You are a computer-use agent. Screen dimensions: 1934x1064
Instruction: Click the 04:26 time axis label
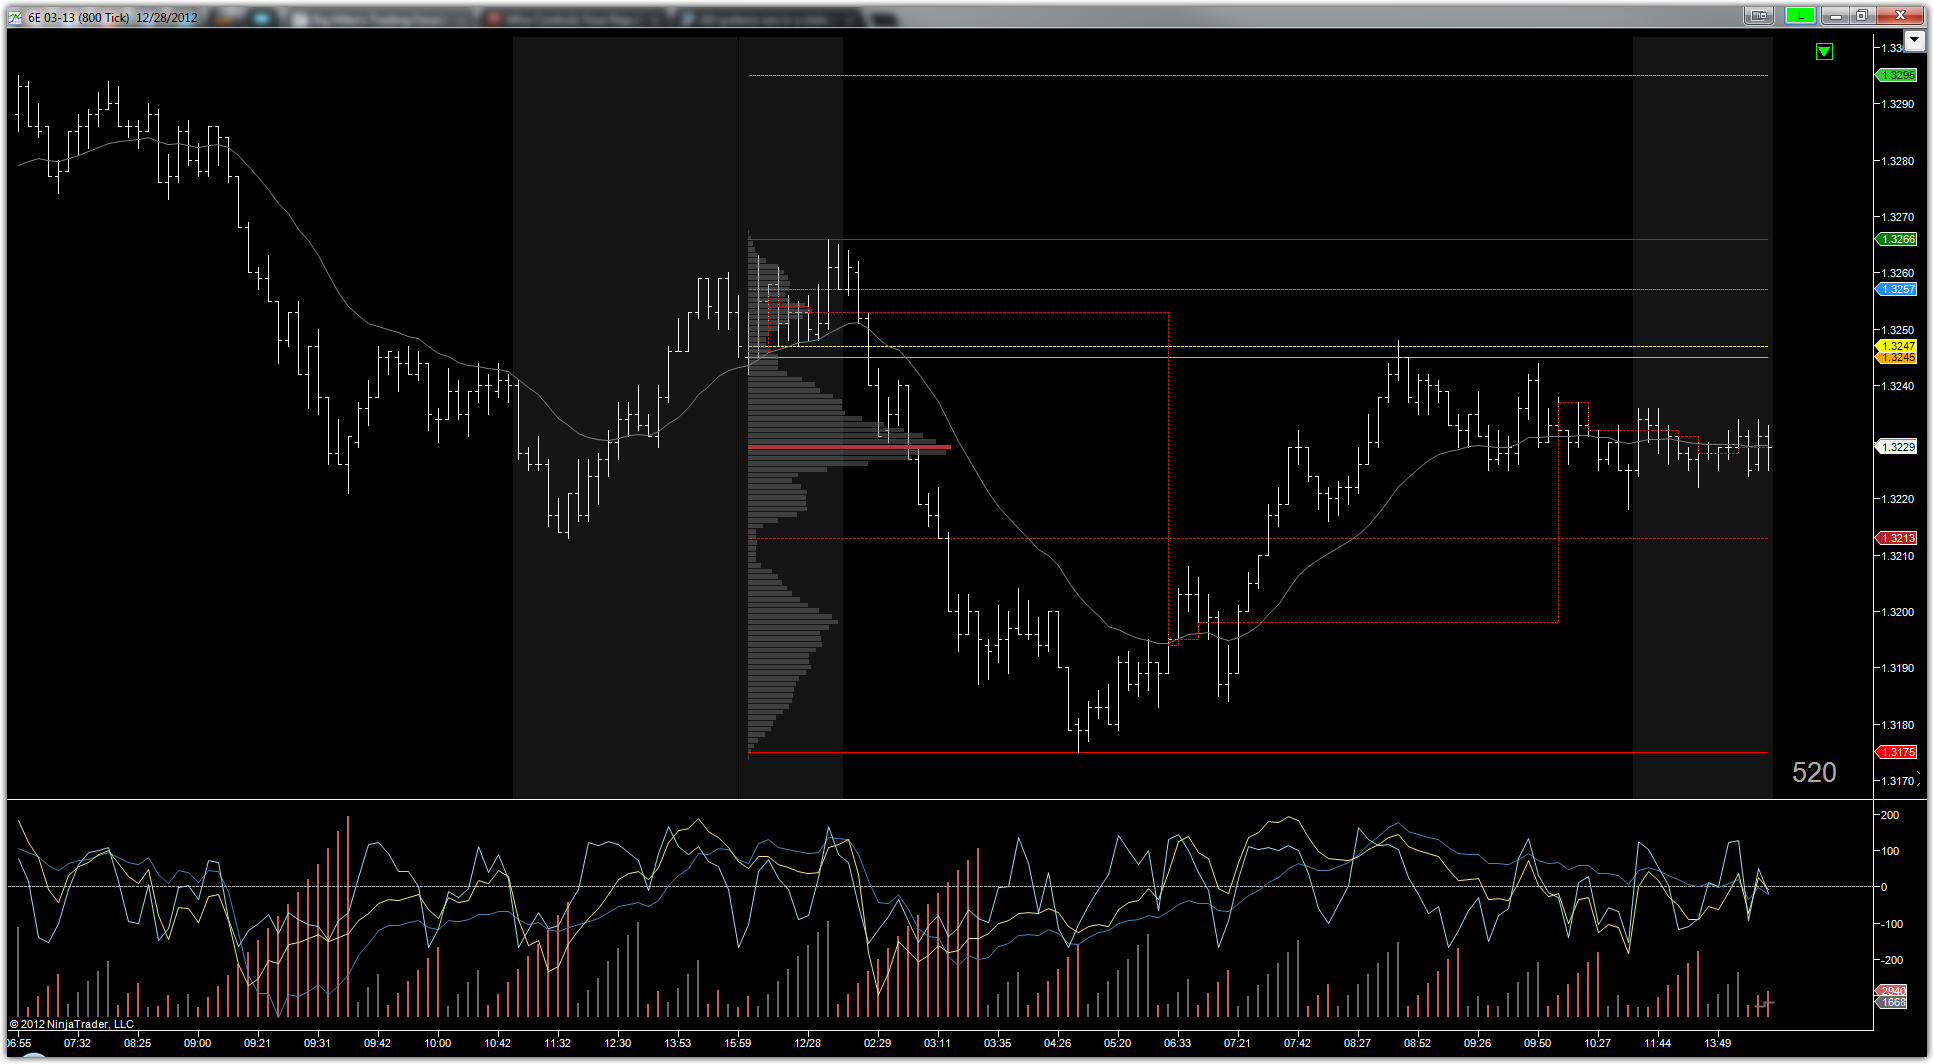point(1058,1043)
